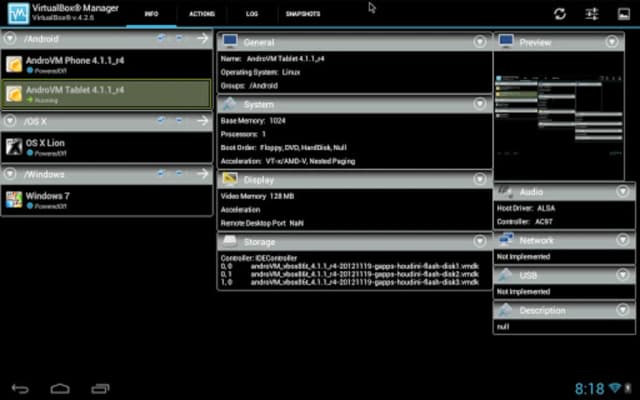640x400 pixels.
Task: Click the minus icon in /Android group header
Action: 179,38
